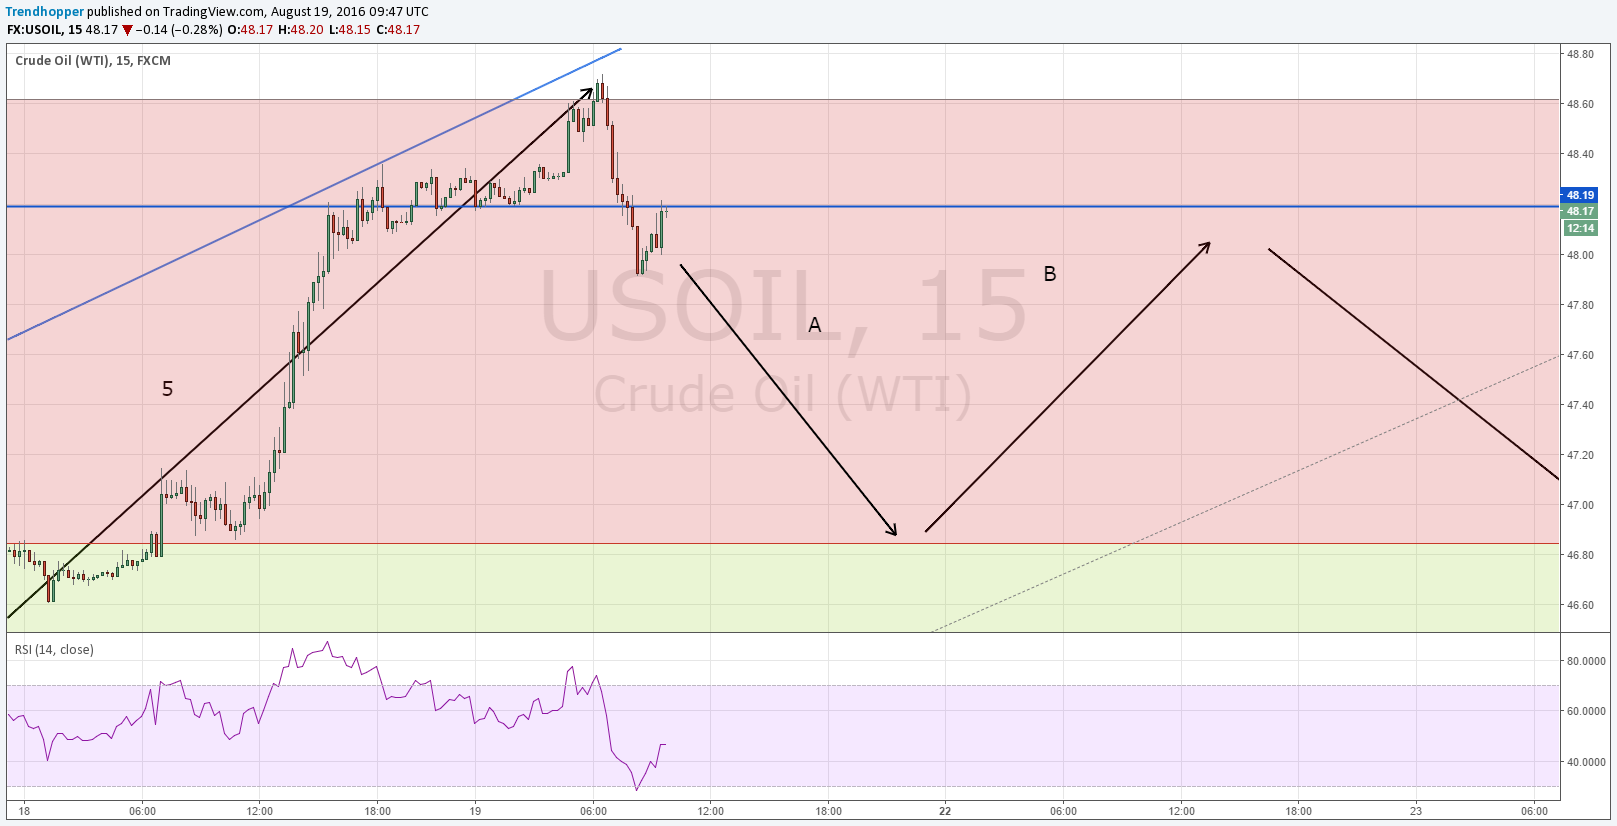
Task: Click the date 23 on time axis
Action: tap(1415, 811)
